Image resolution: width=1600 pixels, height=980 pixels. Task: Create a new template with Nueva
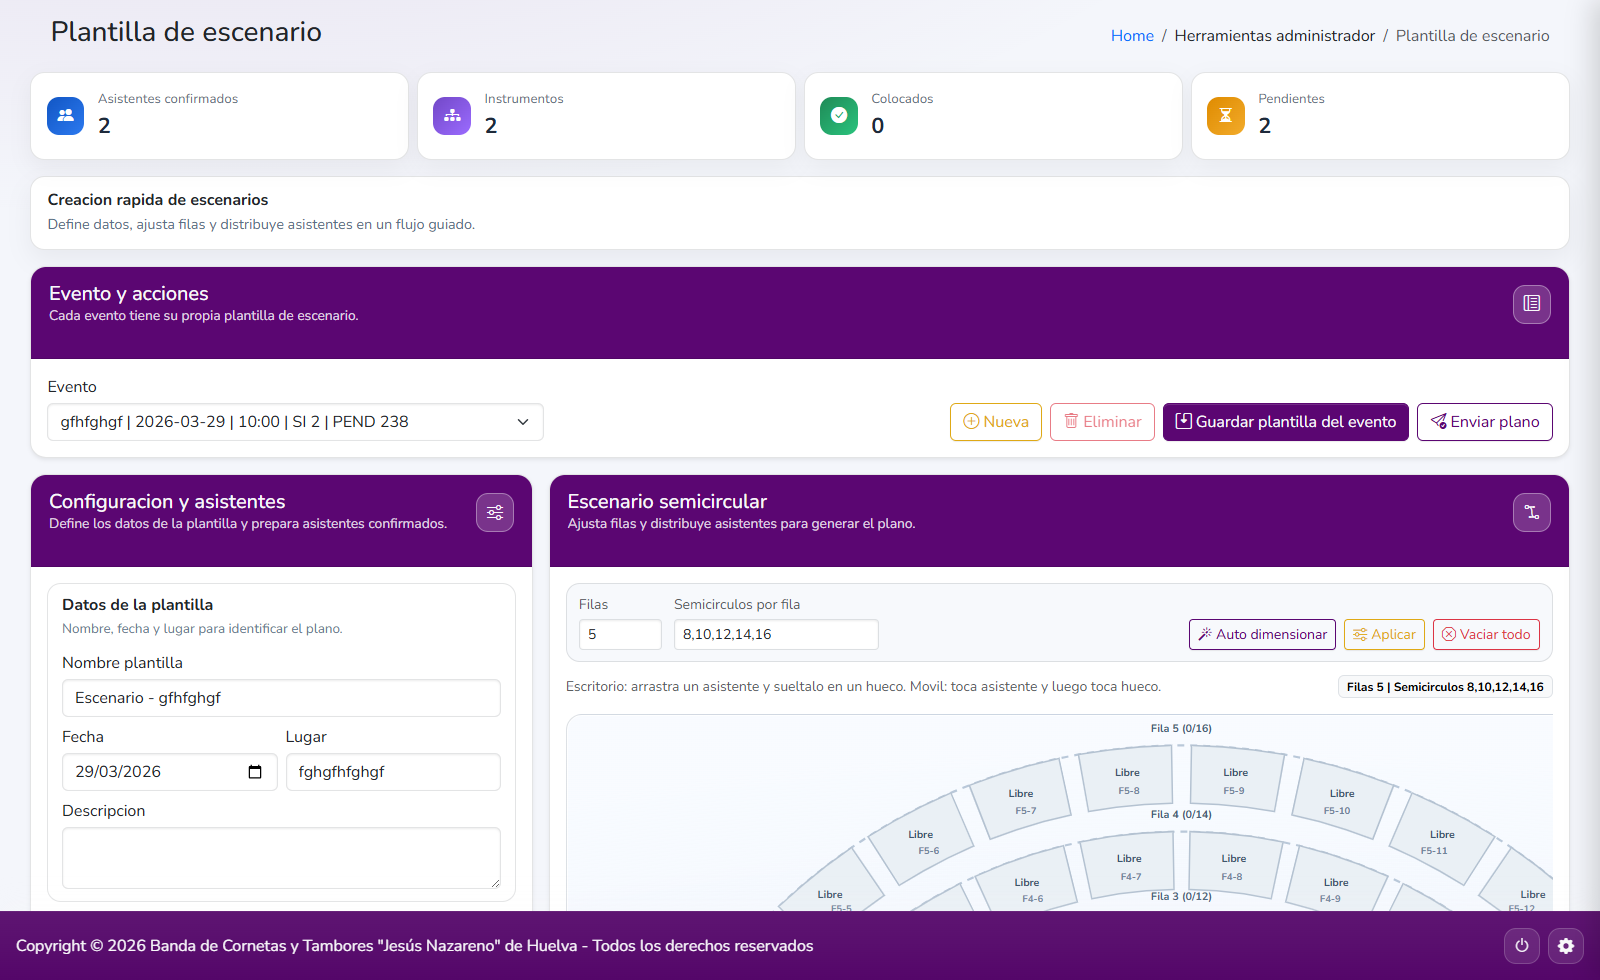coord(995,422)
